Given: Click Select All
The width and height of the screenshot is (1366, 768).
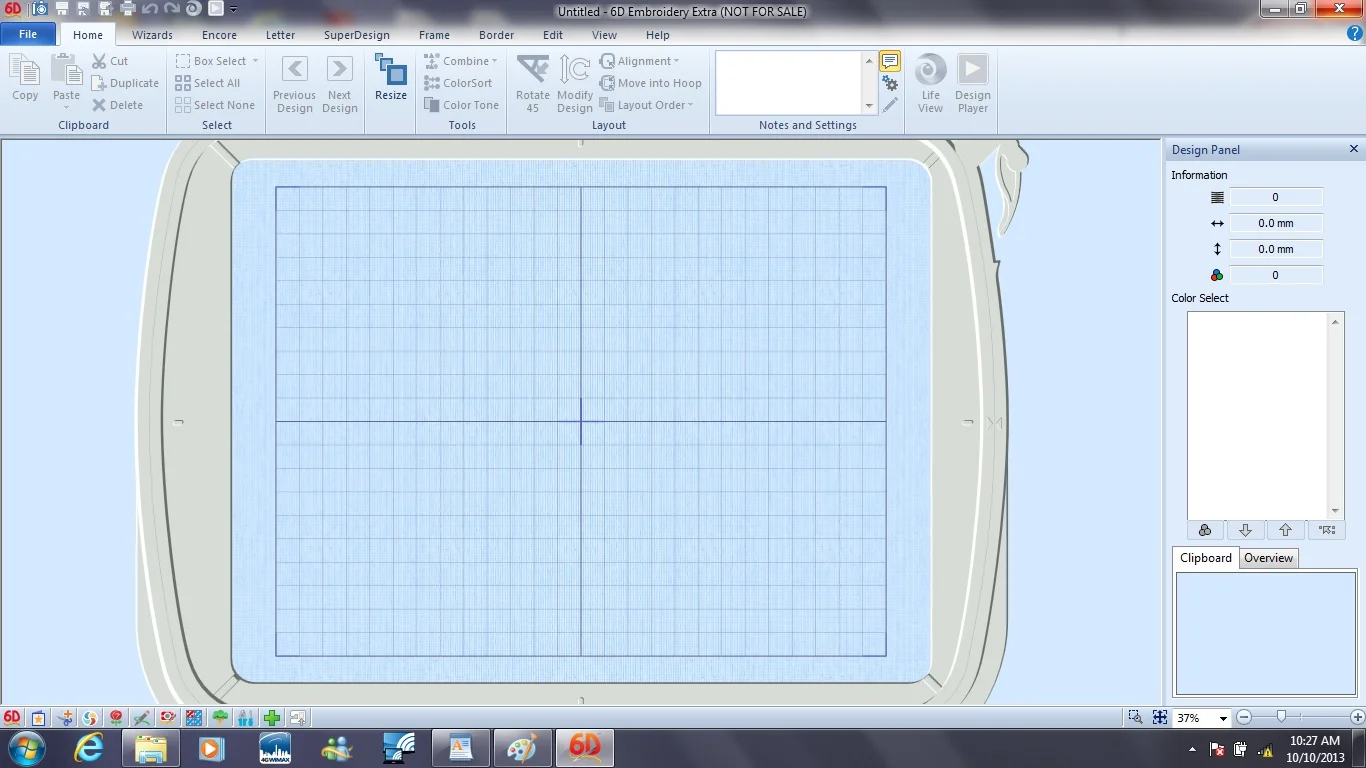Looking at the screenshot, I should point(208,83).
